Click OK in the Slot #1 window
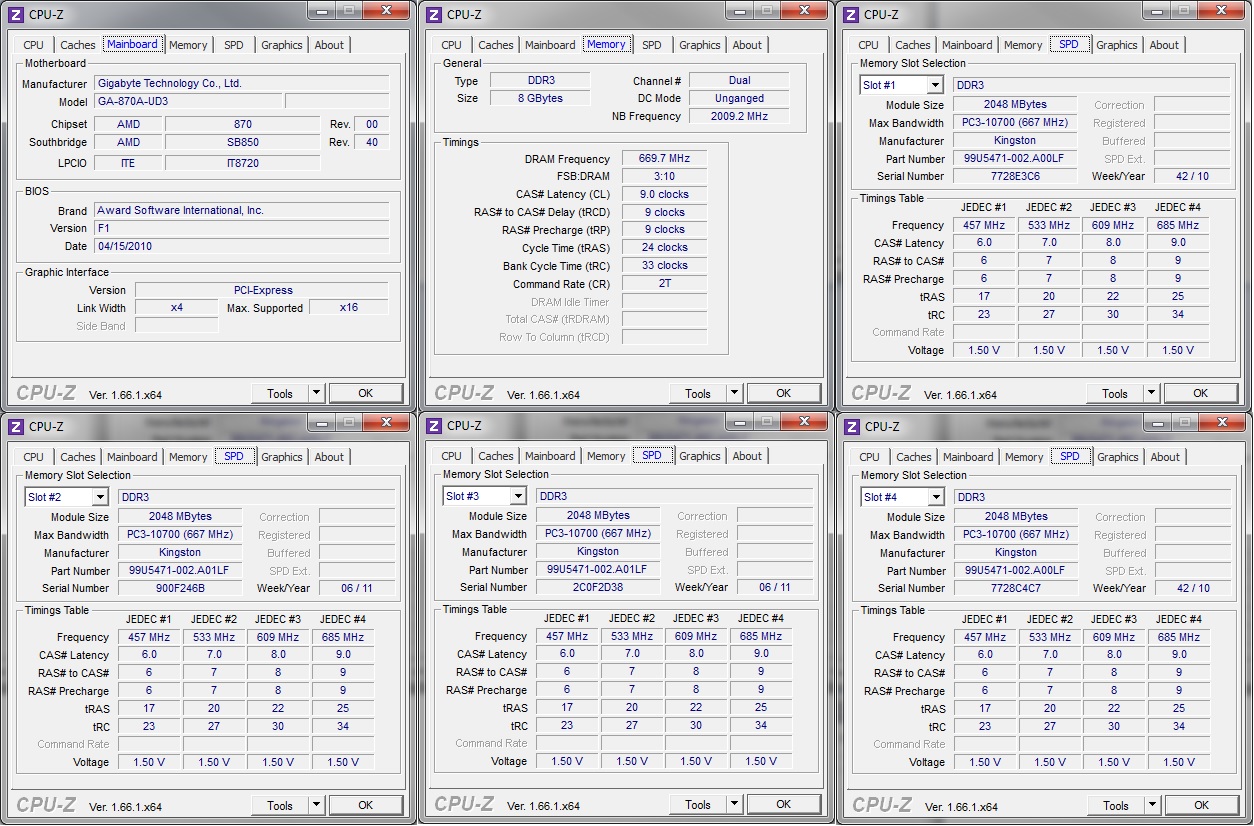 1201,394
